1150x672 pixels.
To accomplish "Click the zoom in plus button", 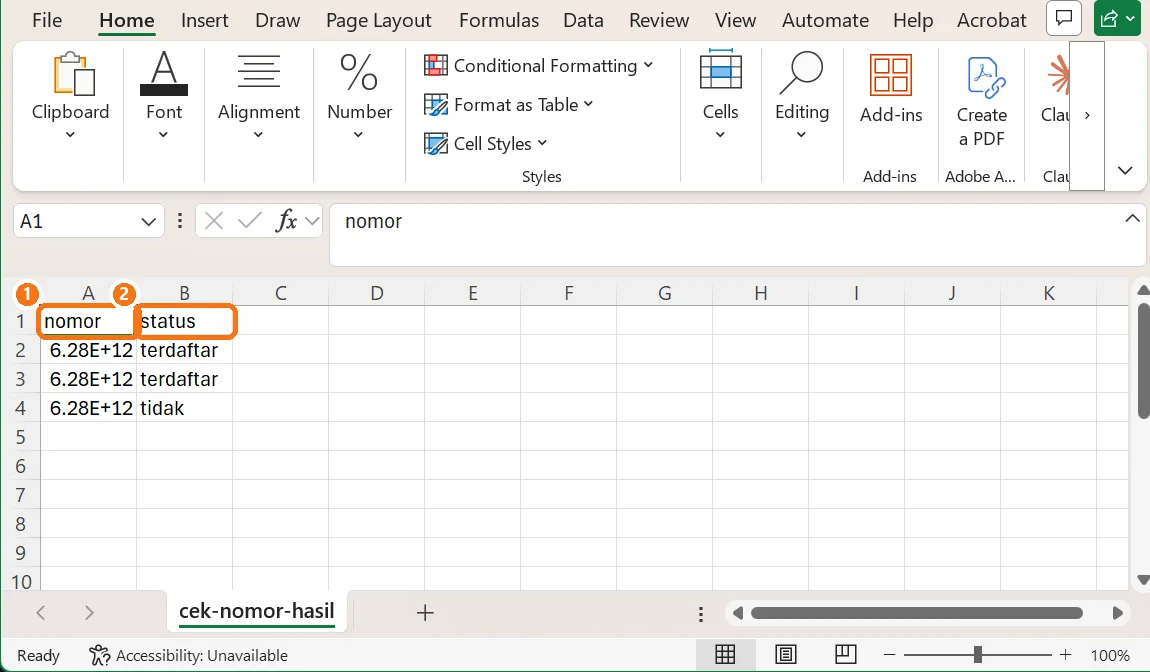I will [1066, 655].
